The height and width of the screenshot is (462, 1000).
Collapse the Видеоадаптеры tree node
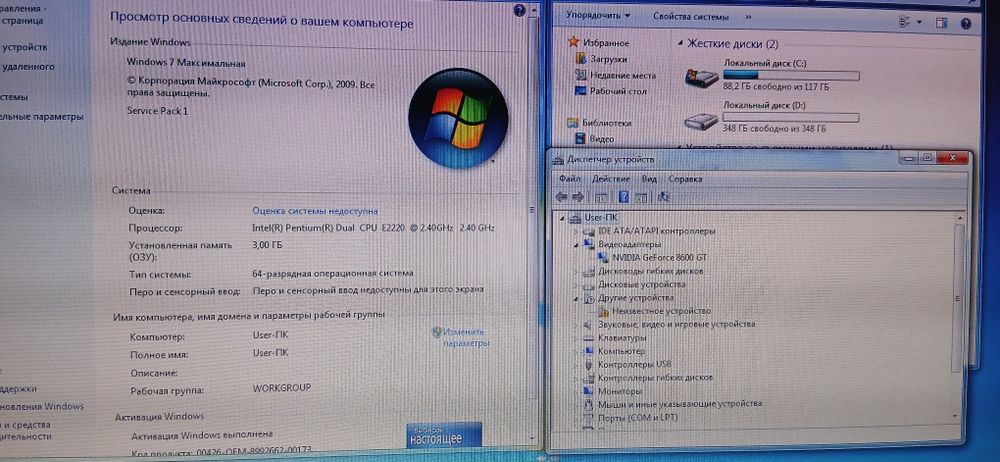coord(577,244)
